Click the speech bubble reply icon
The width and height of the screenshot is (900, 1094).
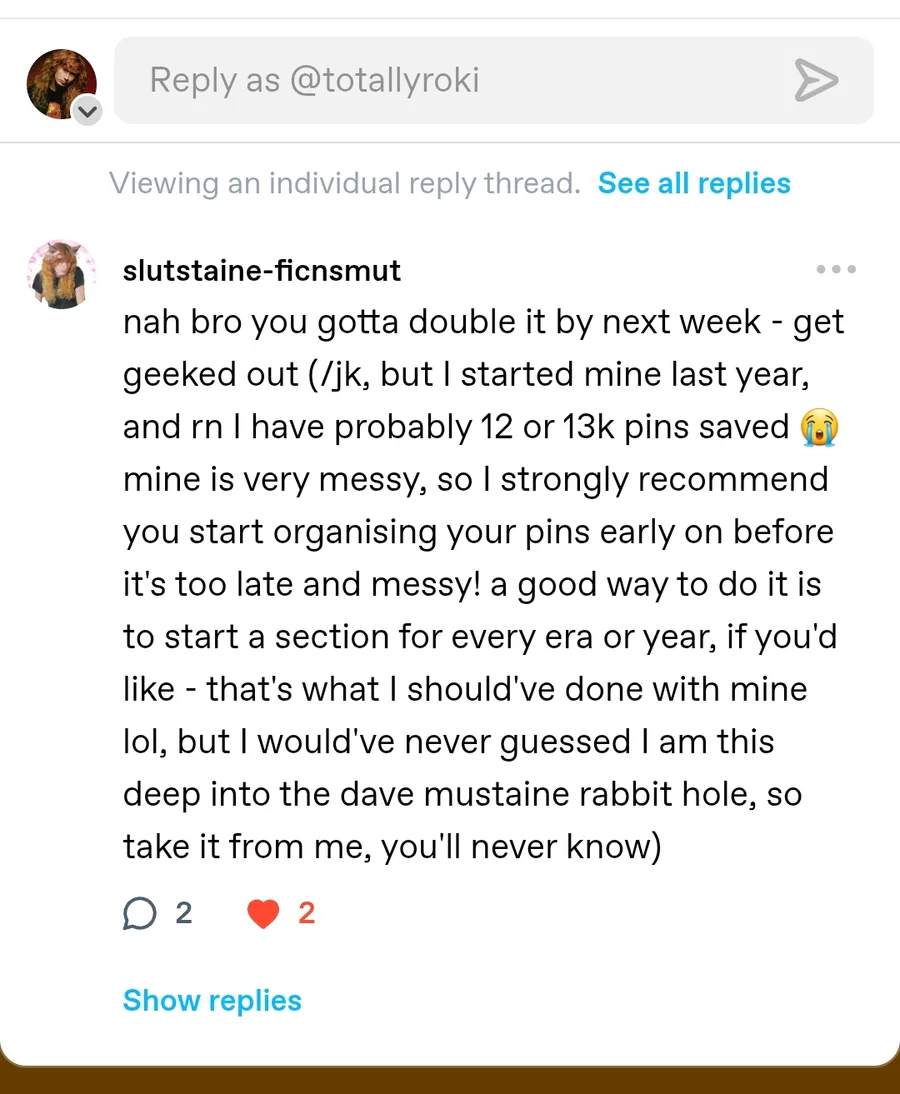coord(140,913)
